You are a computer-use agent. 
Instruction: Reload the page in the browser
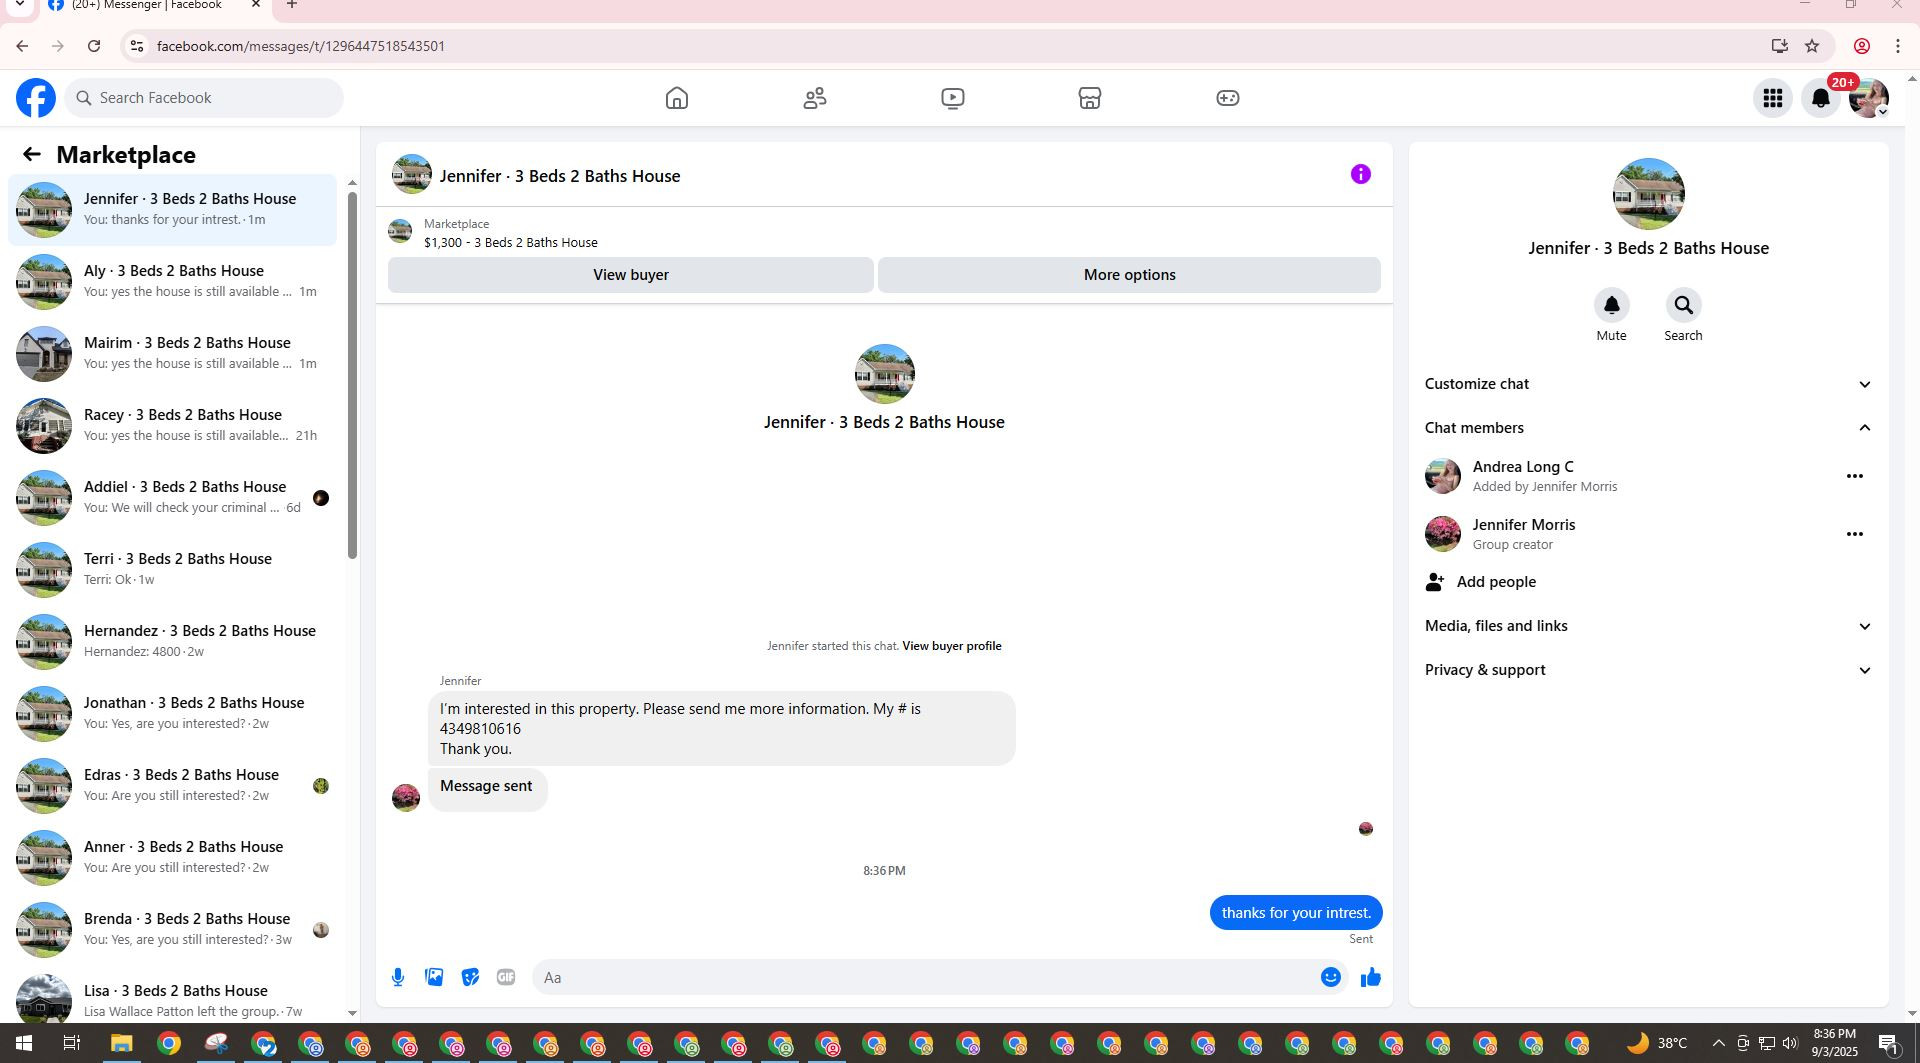[x=94, y=46]
